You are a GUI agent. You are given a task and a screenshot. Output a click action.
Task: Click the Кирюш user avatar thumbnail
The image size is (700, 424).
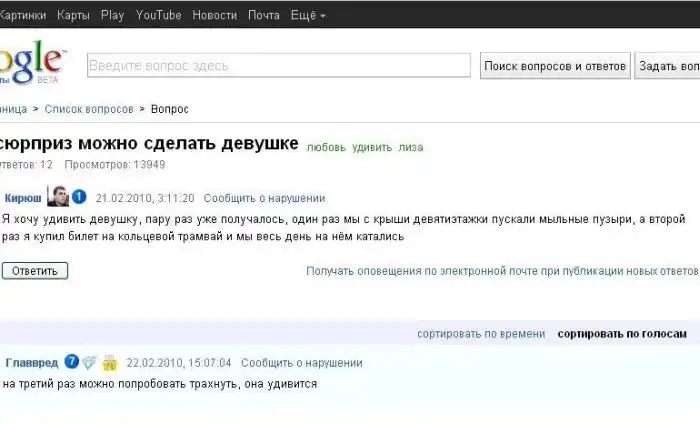pos(58,197)
